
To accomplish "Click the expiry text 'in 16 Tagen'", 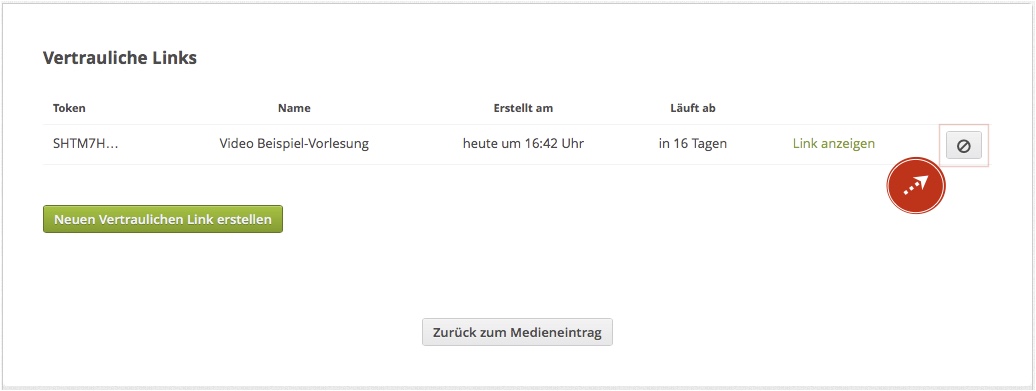I will [692, 143].
